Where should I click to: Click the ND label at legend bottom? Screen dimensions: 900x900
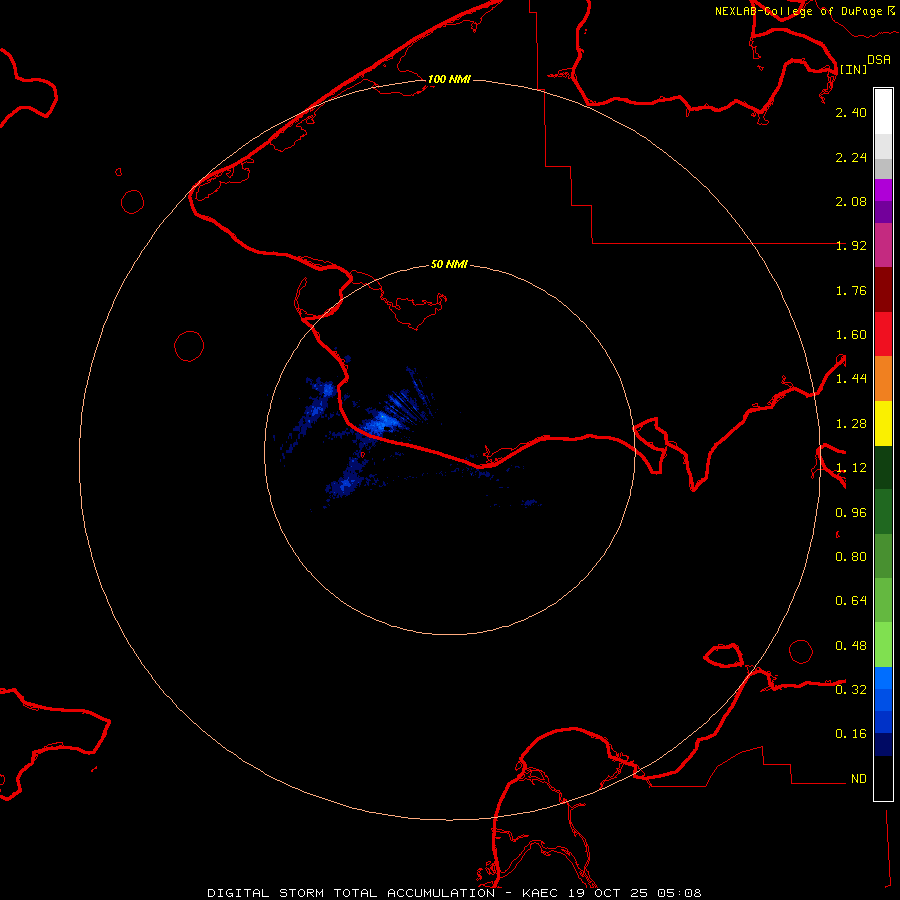point(858,778)
